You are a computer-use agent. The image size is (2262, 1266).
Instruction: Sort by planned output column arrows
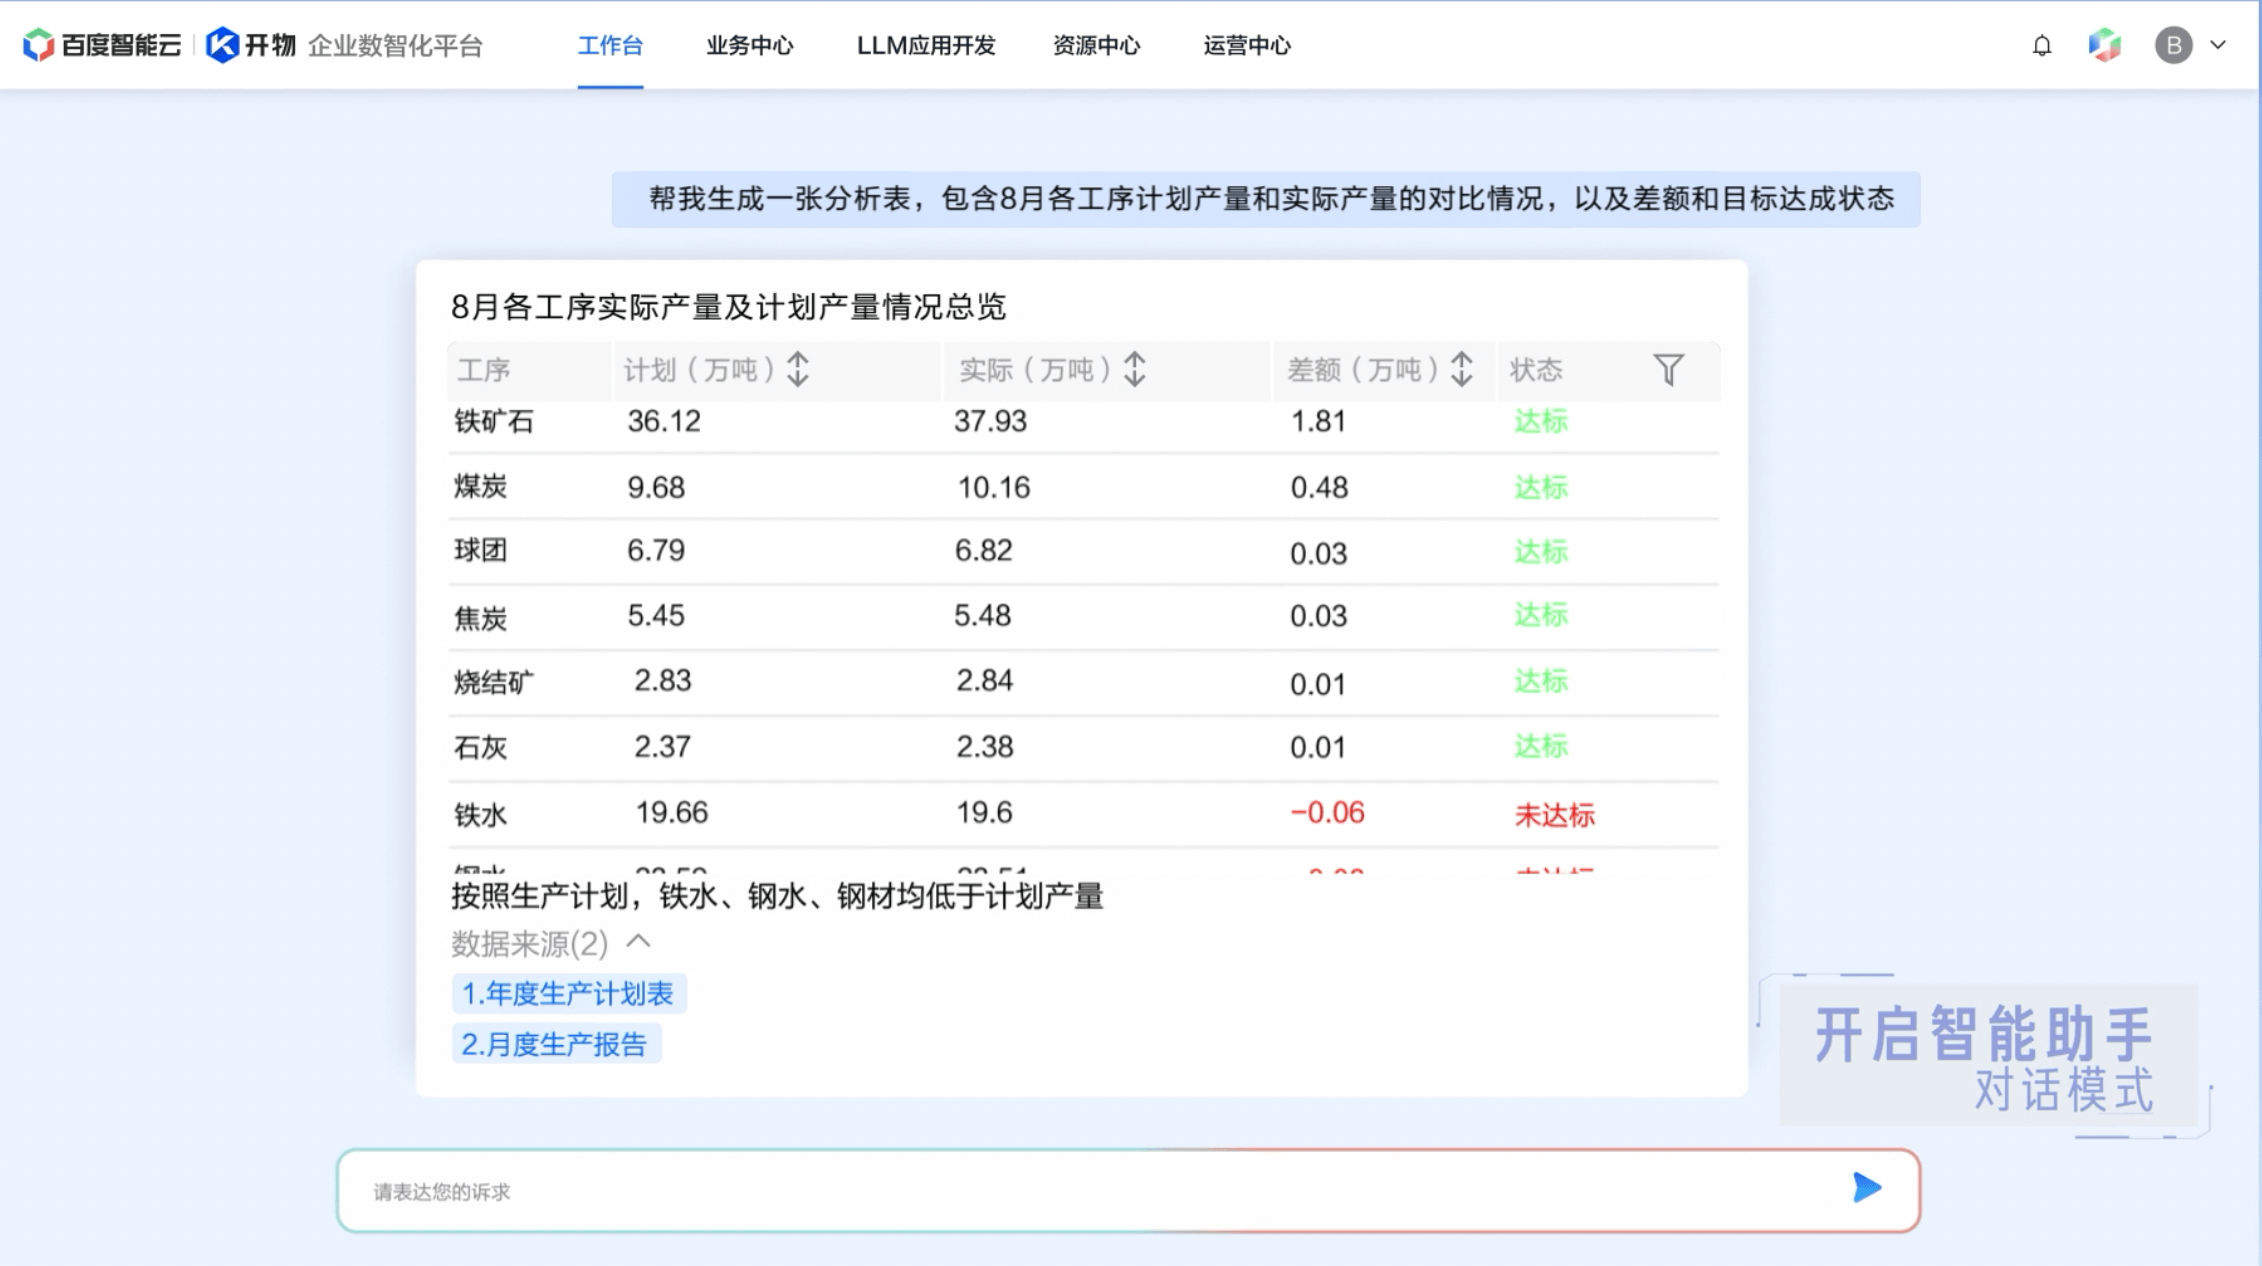coord(798,370)
